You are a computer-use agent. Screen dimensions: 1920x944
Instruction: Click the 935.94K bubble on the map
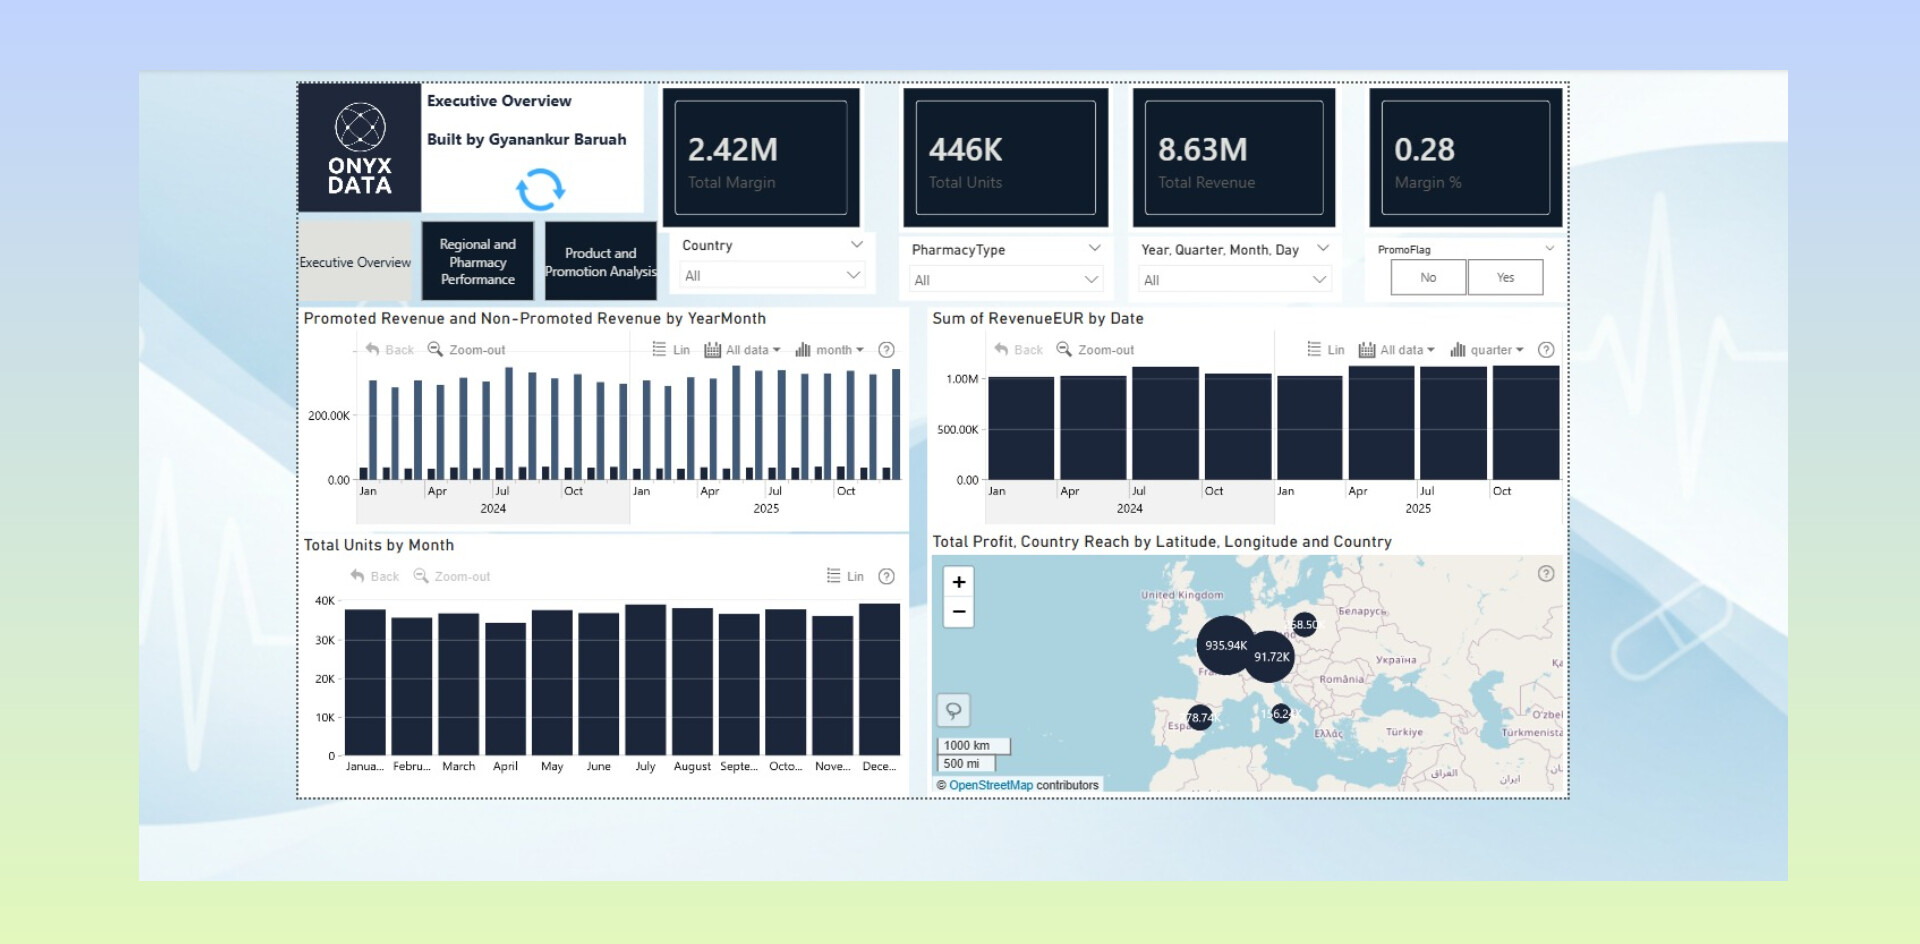(x=1225, y=646)
